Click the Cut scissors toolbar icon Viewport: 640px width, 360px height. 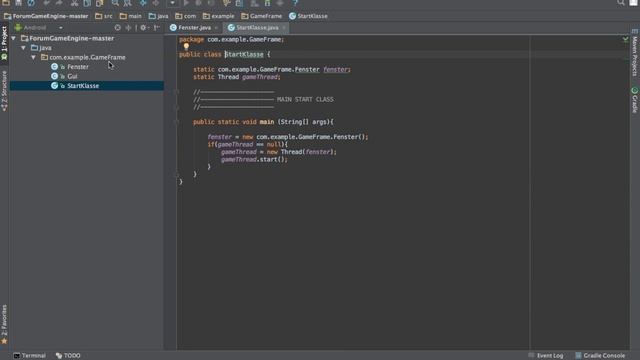point(74,3)
